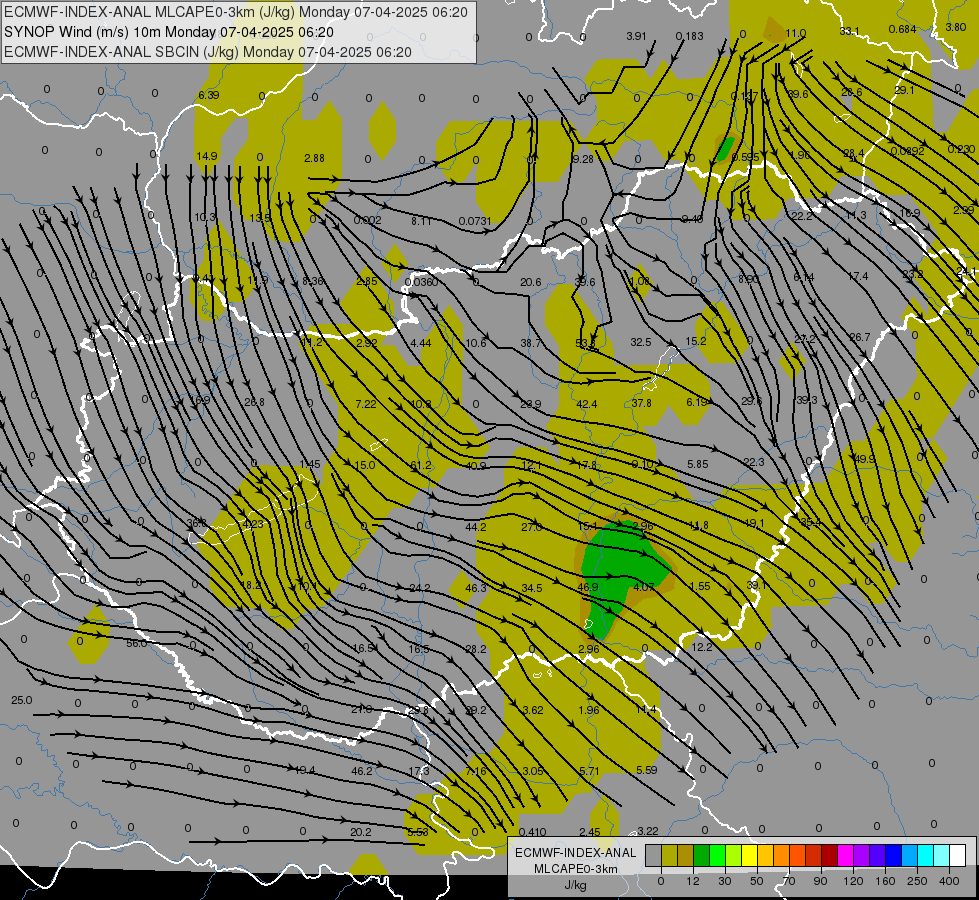Screen dimensions: 979x900
Task: Click the map value 3.62
Action: (x=533, y=710)
